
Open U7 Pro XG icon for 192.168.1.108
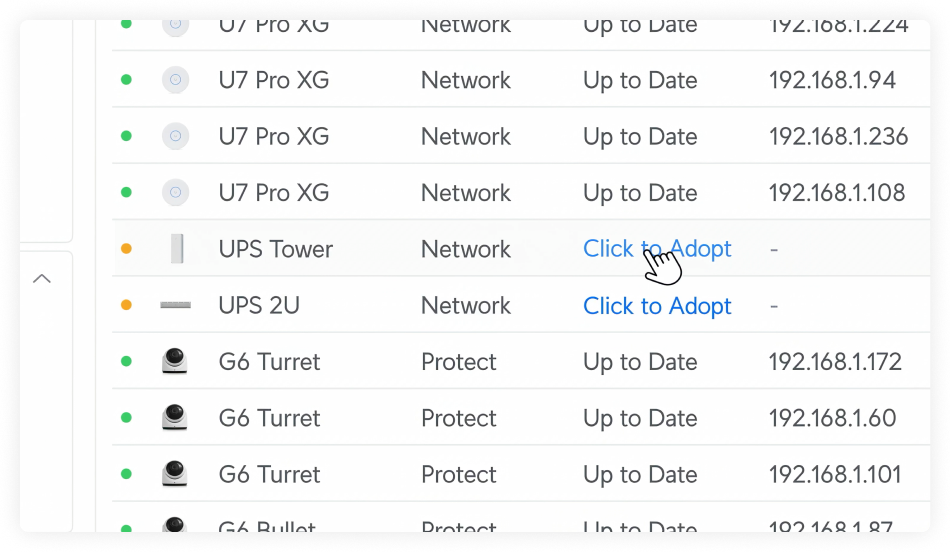pos(176,192)
